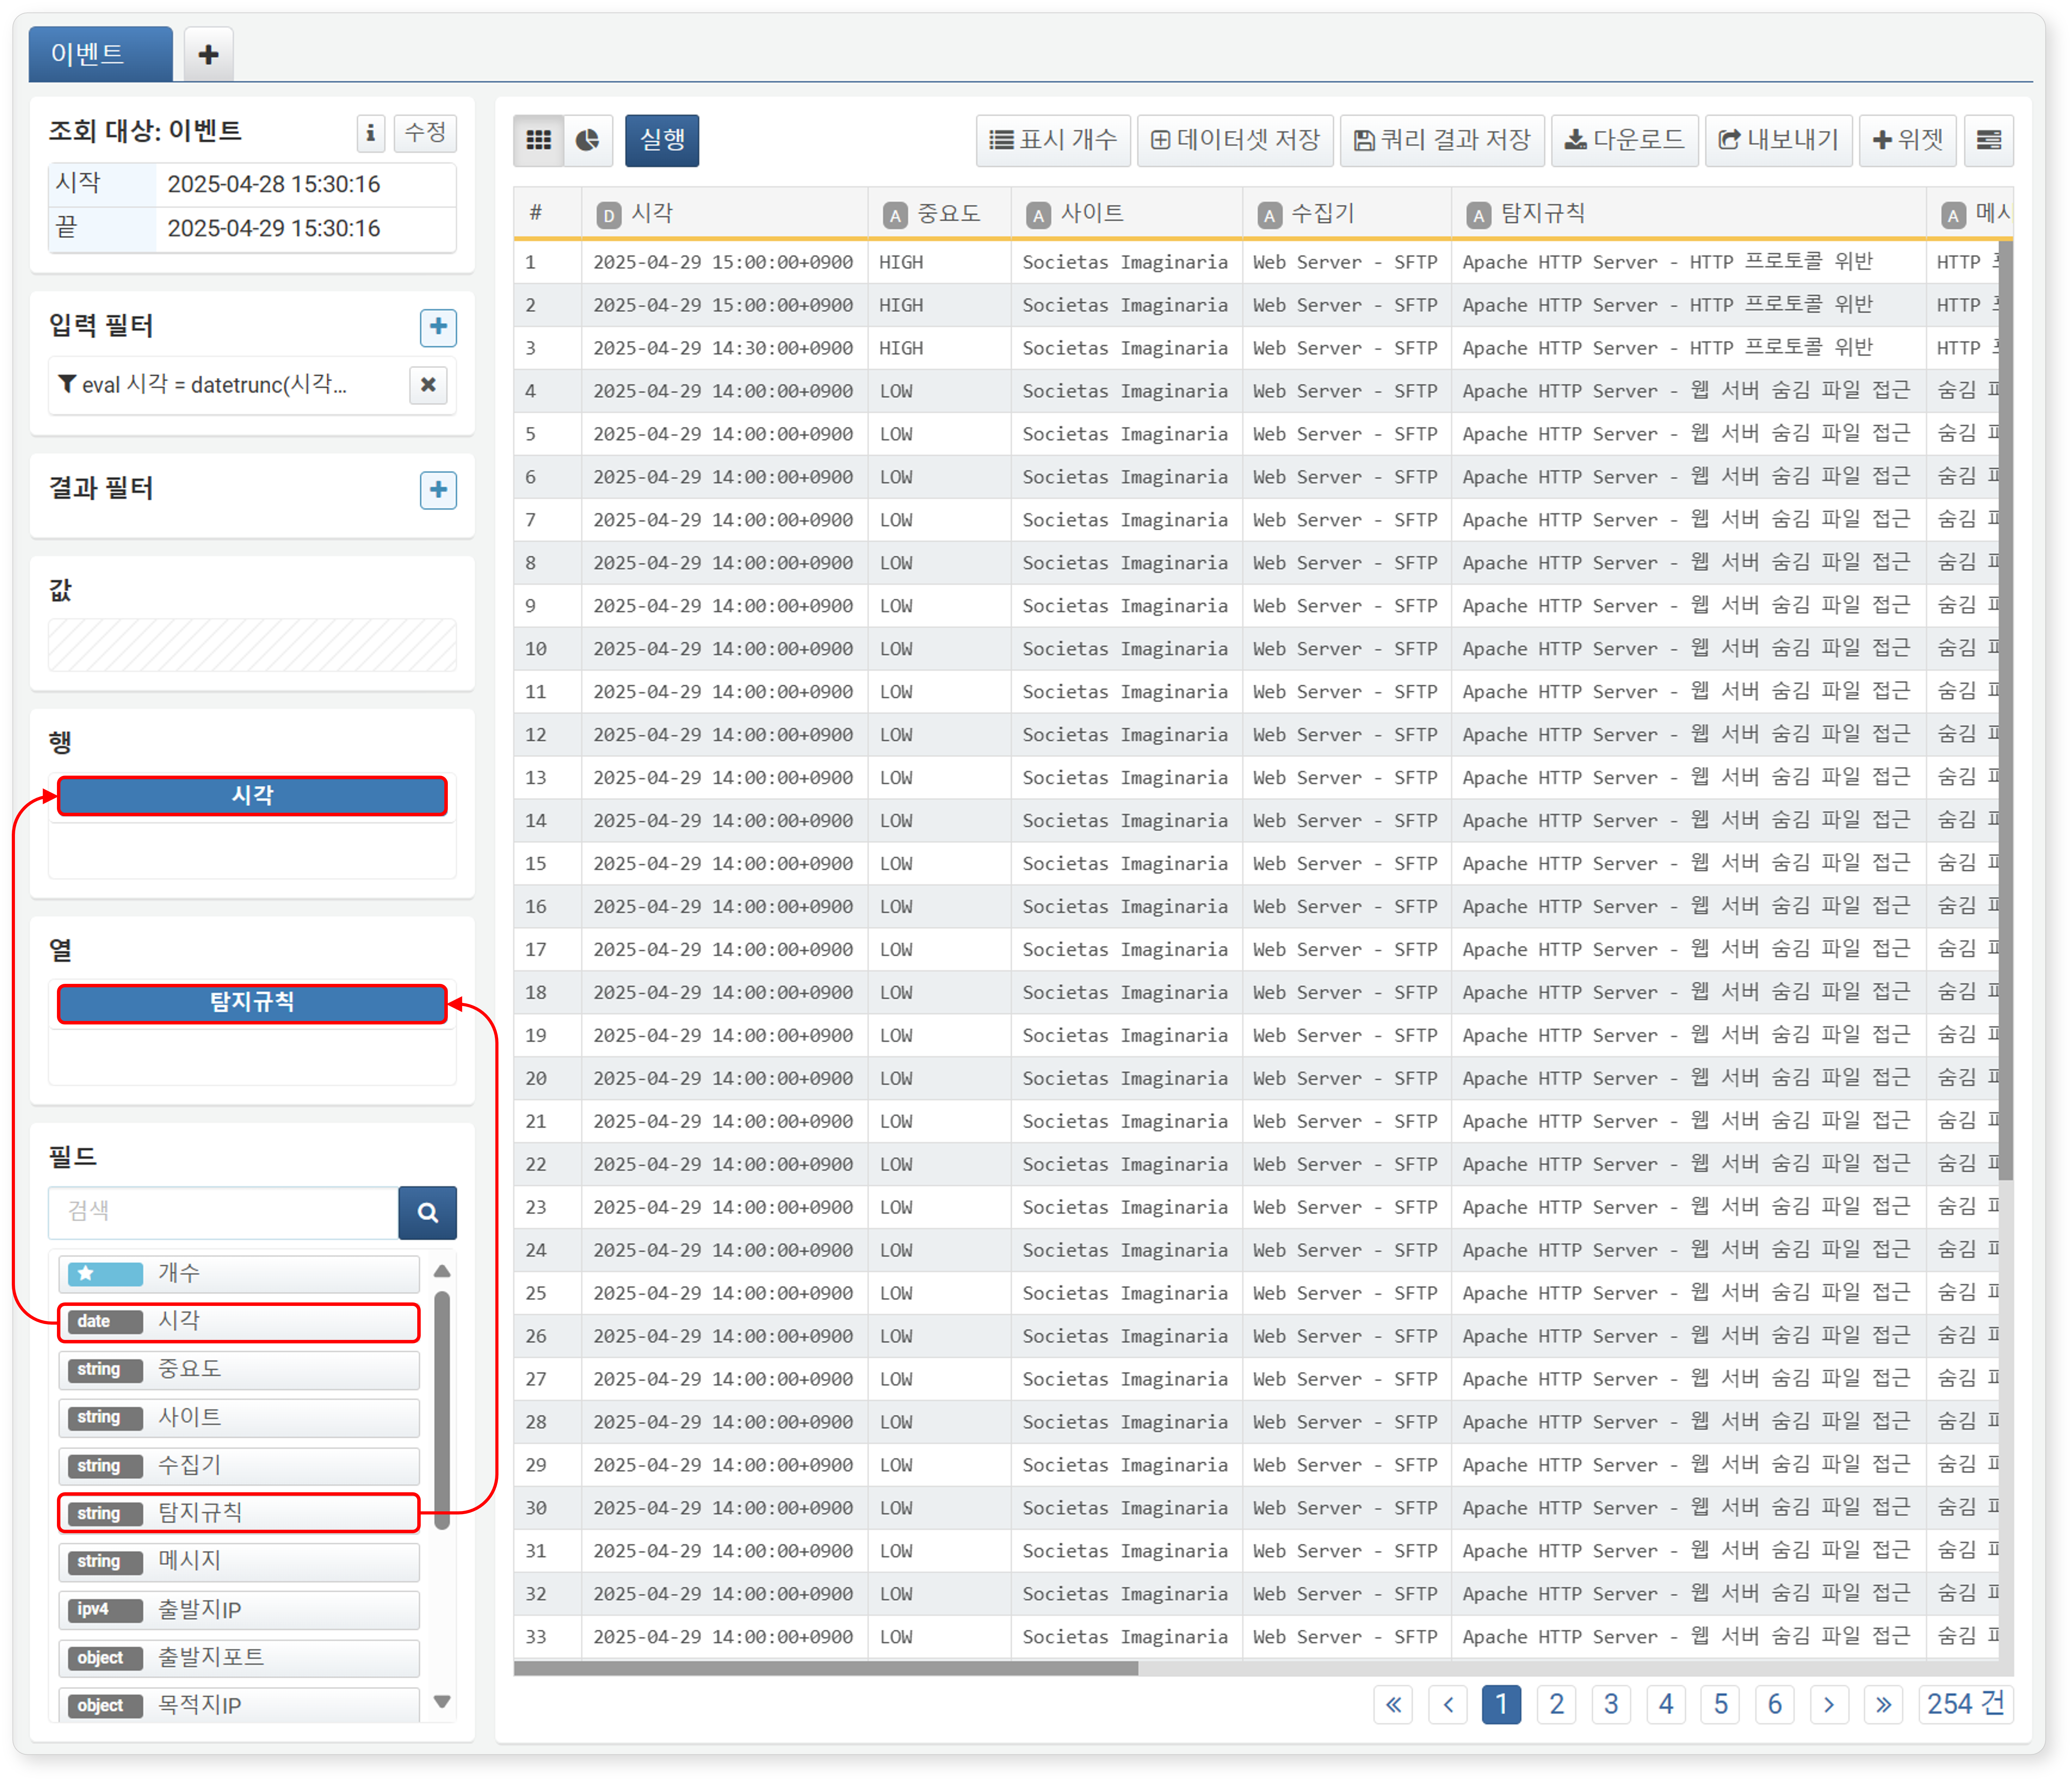Switch to table grid view
The image size is (2072, 1781).
(x=539, y=140)
